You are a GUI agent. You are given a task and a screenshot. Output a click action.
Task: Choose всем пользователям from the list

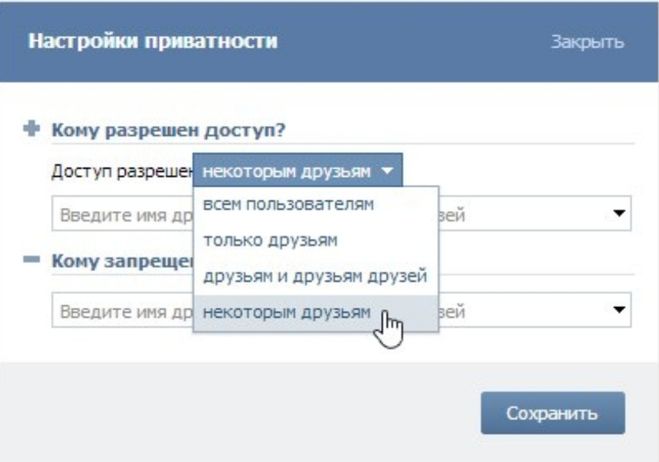pos(288,204)
